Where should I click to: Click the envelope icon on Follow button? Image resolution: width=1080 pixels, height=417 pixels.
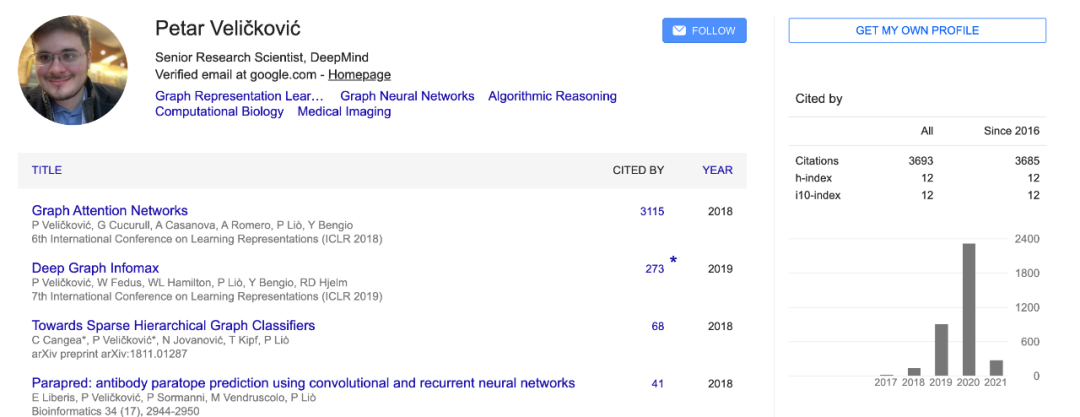(679, 31)
